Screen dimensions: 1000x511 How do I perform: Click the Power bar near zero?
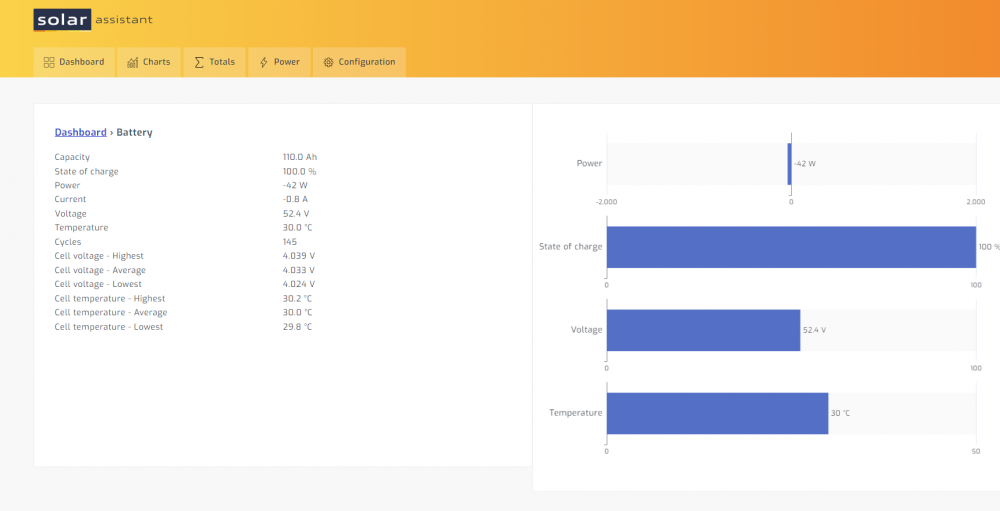tap(789, 164)
